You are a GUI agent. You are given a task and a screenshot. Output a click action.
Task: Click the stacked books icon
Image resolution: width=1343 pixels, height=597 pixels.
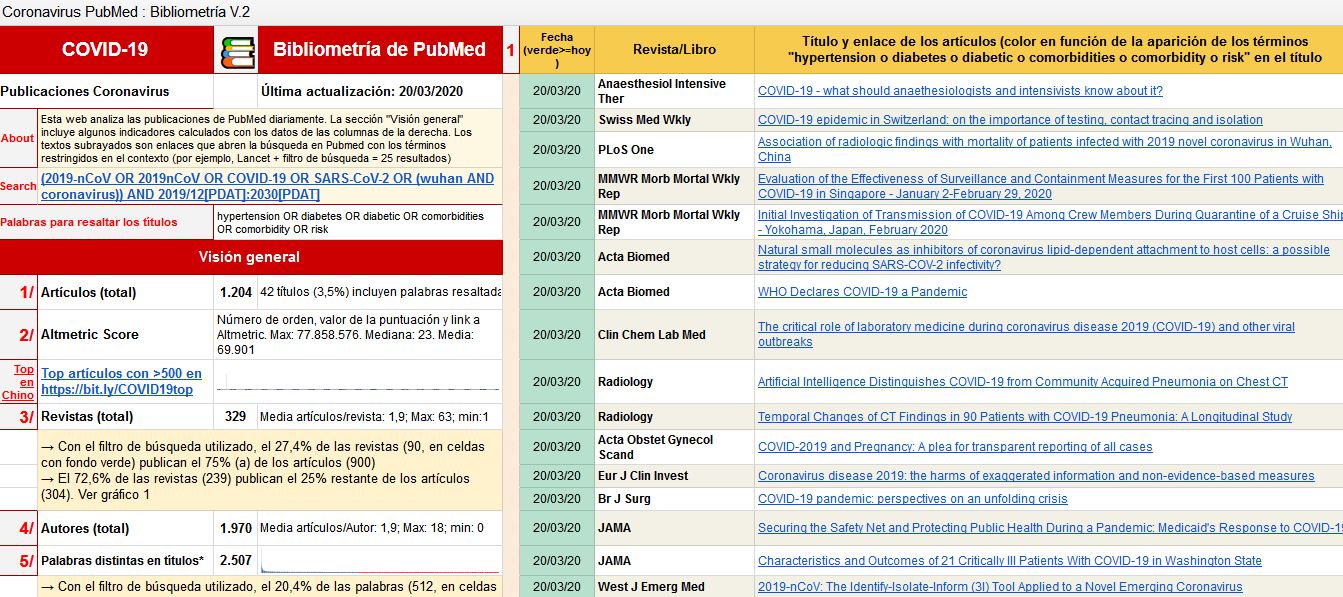236,51
